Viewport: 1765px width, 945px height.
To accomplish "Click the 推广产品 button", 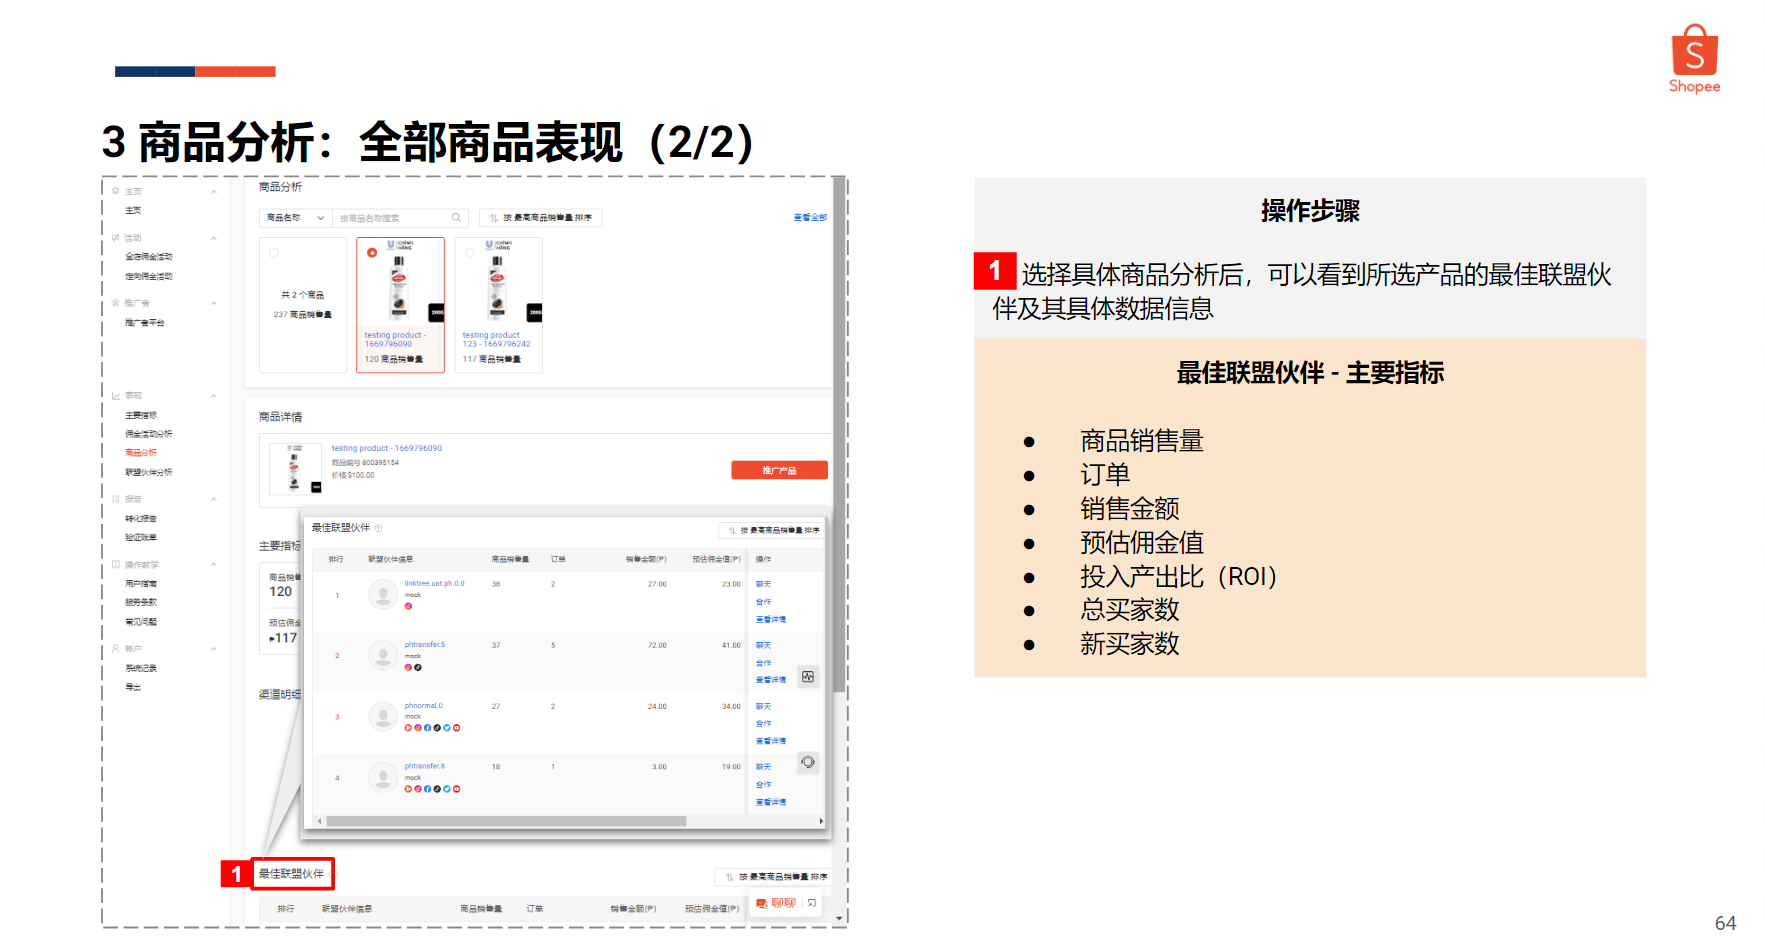I will click(x=779, y=470).
